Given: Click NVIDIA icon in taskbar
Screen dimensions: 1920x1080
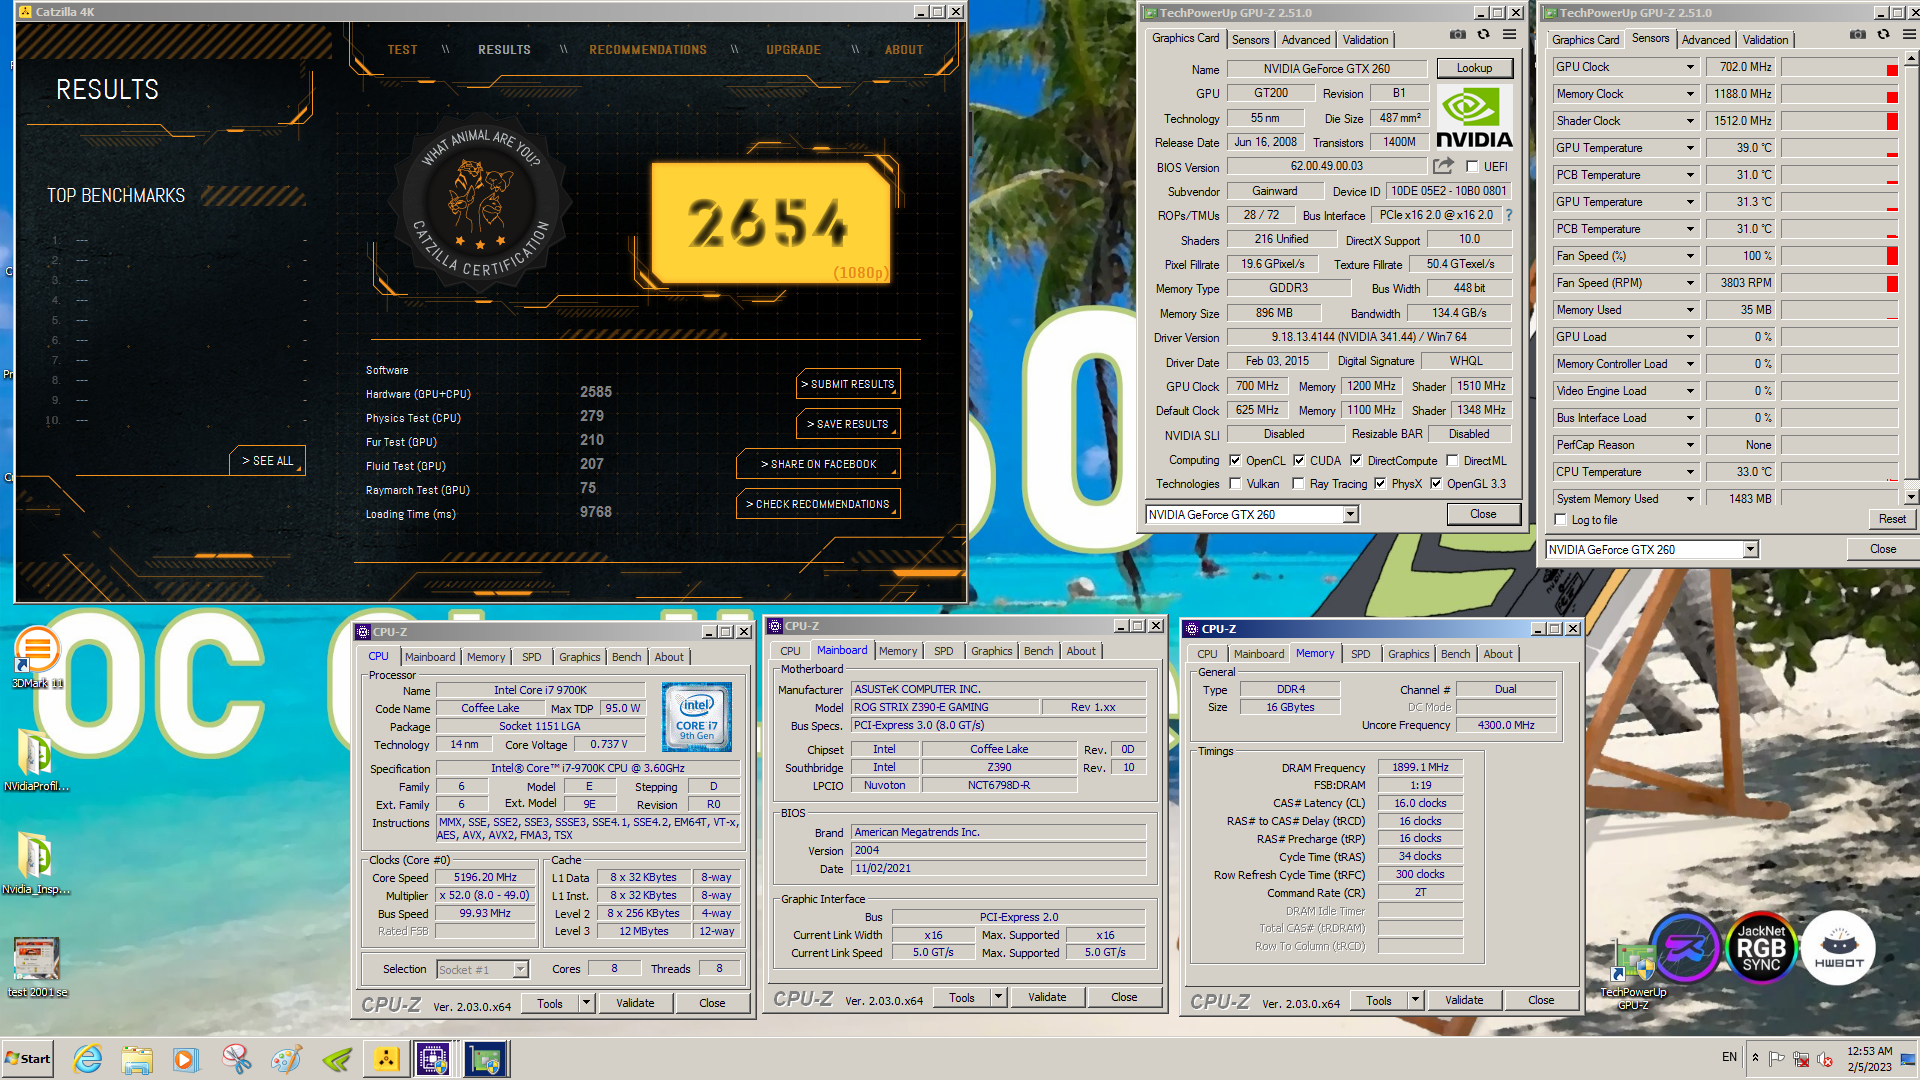Looking at the screenshot, I should (x=336, y=1059).
